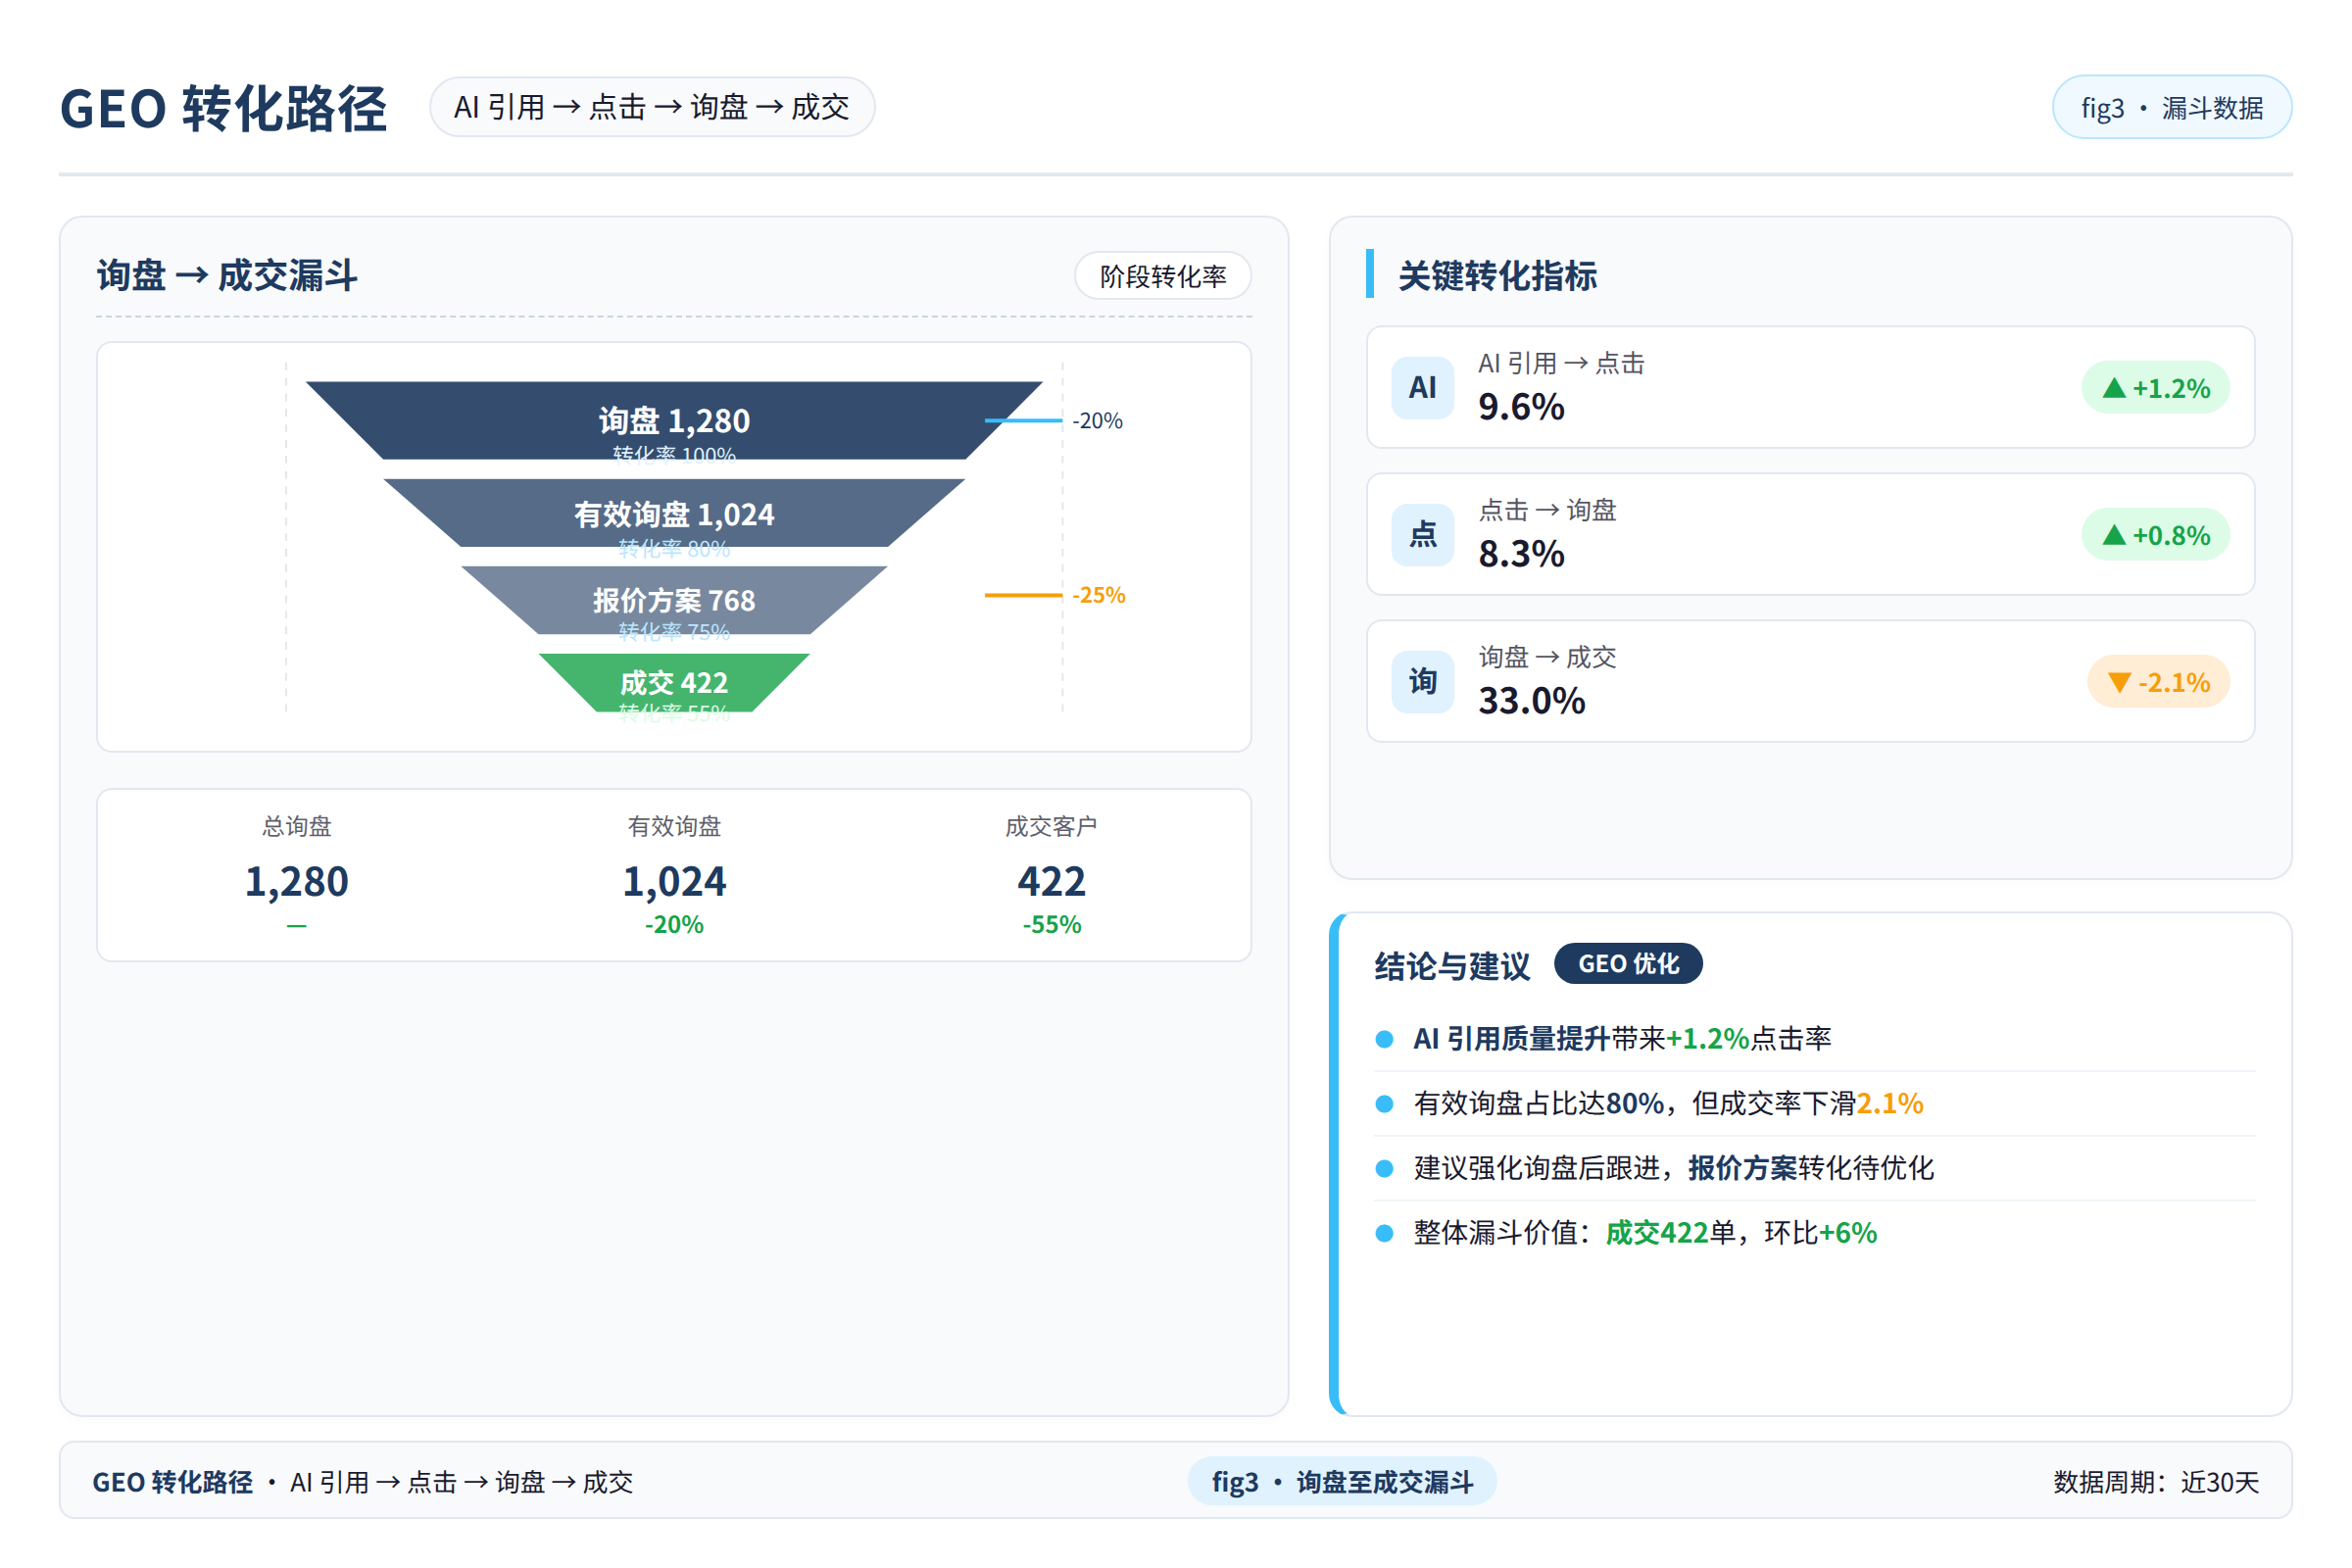The height and width of the screenshot is (1568, 2352).
Task: Click the green -55% under 成交客户
Action: point(1051,924)
